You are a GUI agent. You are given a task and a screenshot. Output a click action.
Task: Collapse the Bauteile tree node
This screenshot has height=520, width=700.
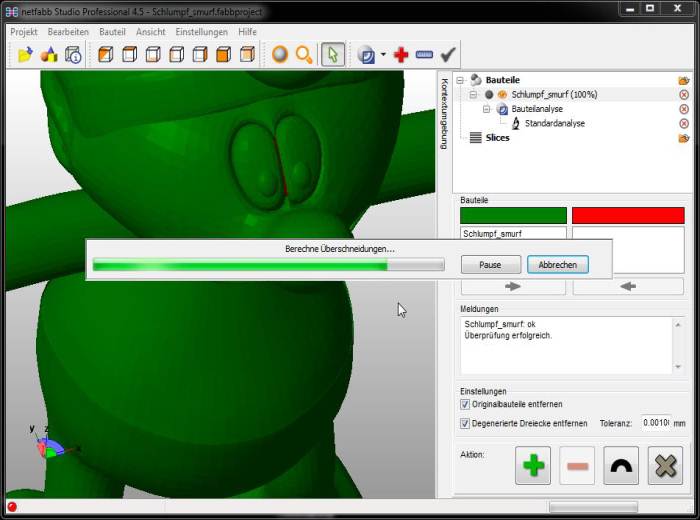(460, 80)
